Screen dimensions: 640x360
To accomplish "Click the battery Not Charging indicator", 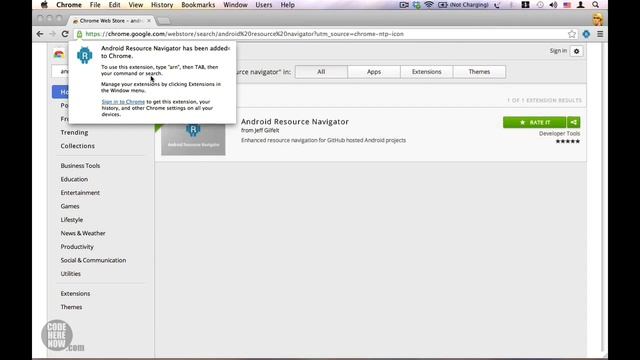I will pyautogui.click(x=463, y=5).
